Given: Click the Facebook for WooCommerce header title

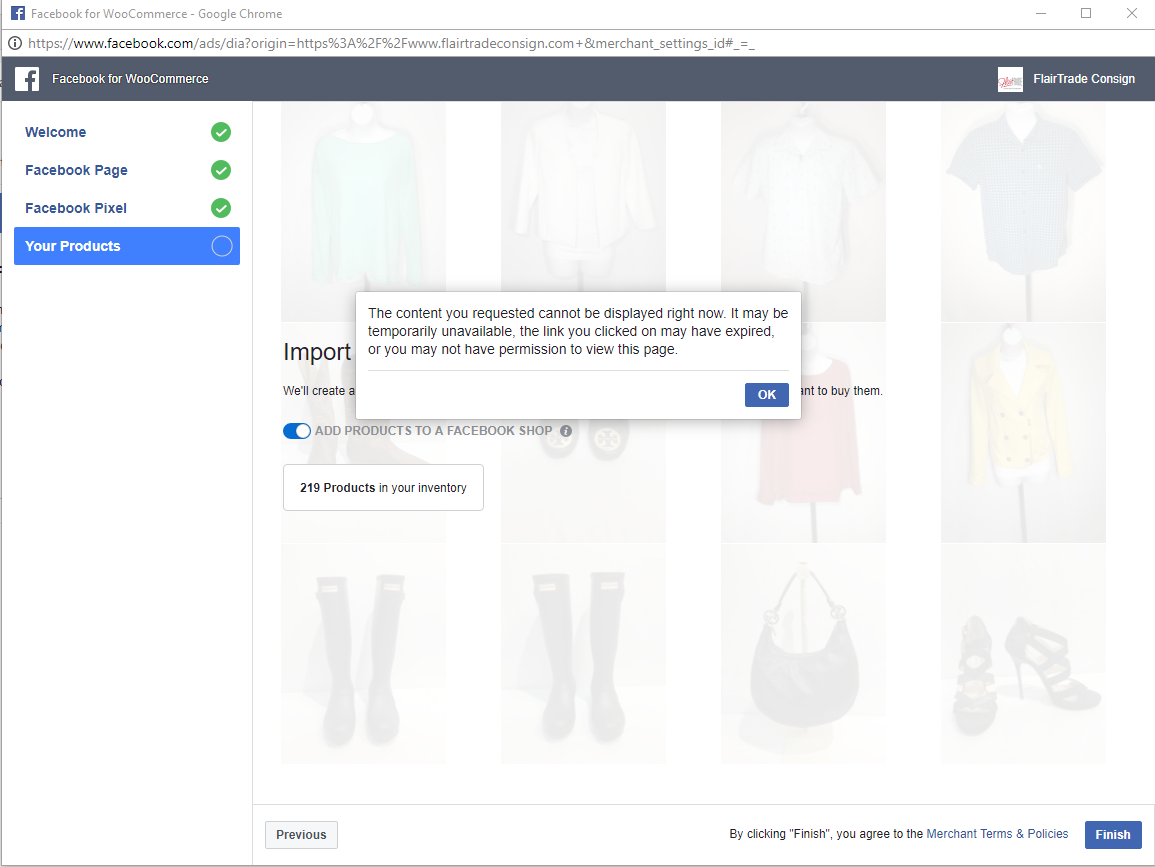Looking at the screenshot, I should [130, 79].
